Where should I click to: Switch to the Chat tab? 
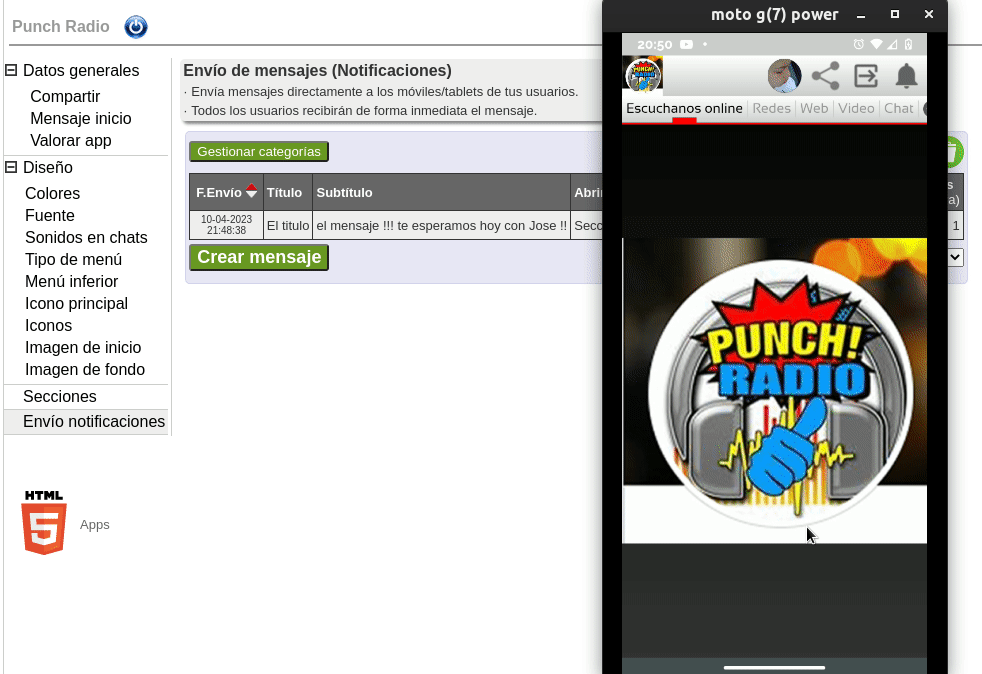[899, 108]
